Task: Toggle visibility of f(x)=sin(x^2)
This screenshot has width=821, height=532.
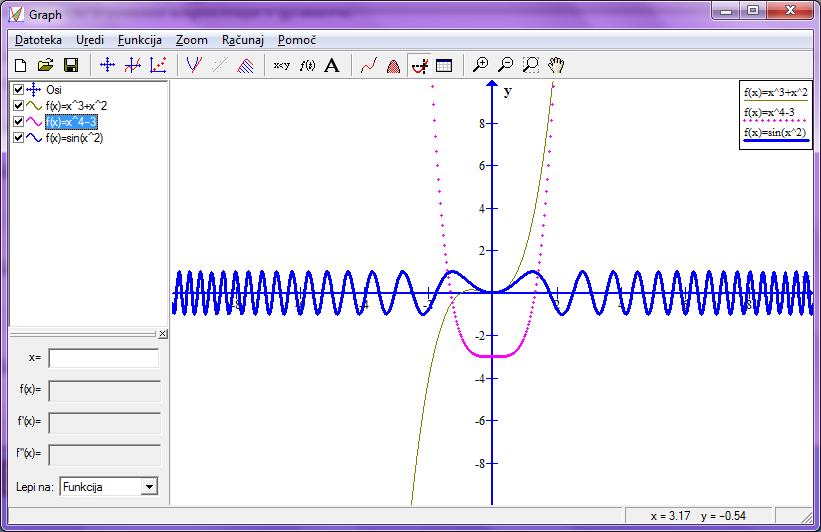Action: 18,138
